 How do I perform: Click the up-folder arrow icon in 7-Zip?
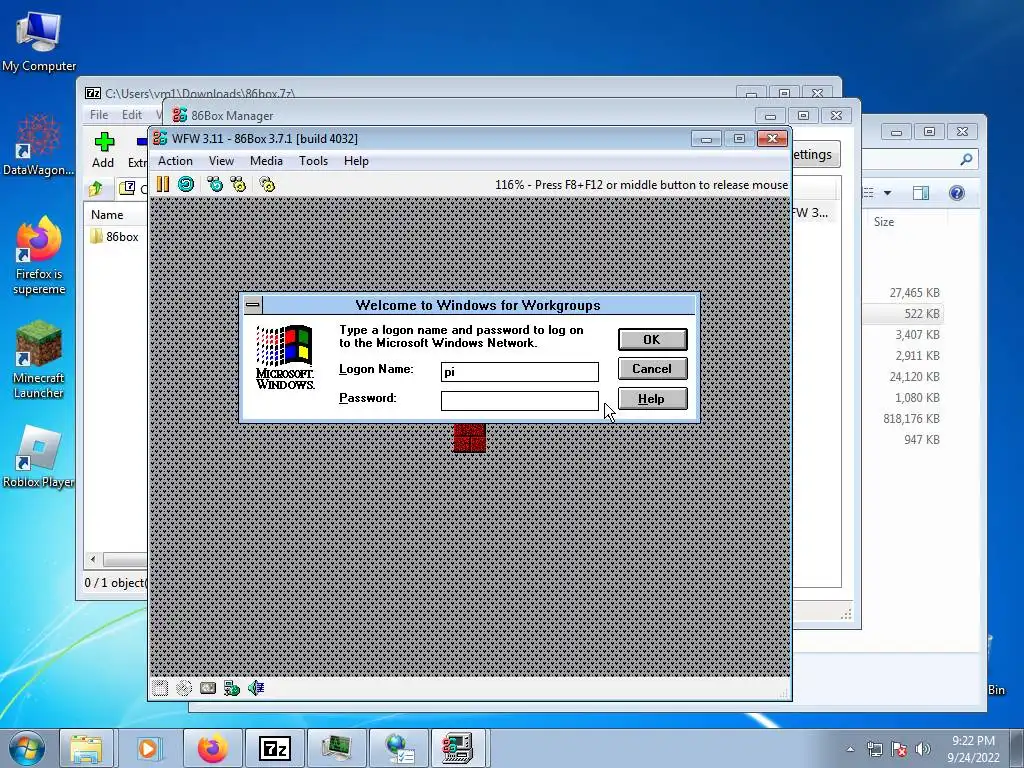pos(96,189)
